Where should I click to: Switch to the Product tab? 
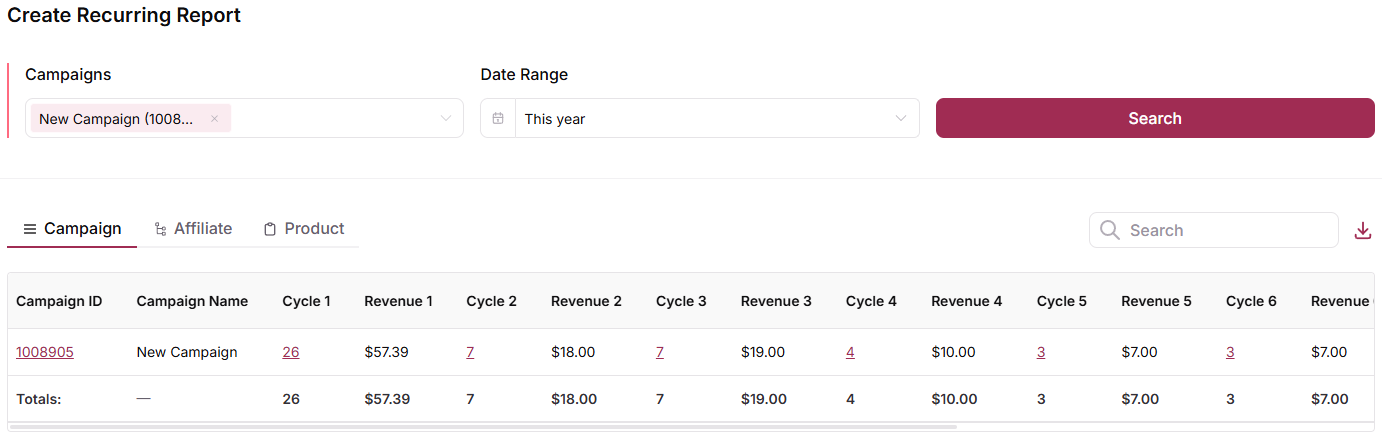coord(304,228)
